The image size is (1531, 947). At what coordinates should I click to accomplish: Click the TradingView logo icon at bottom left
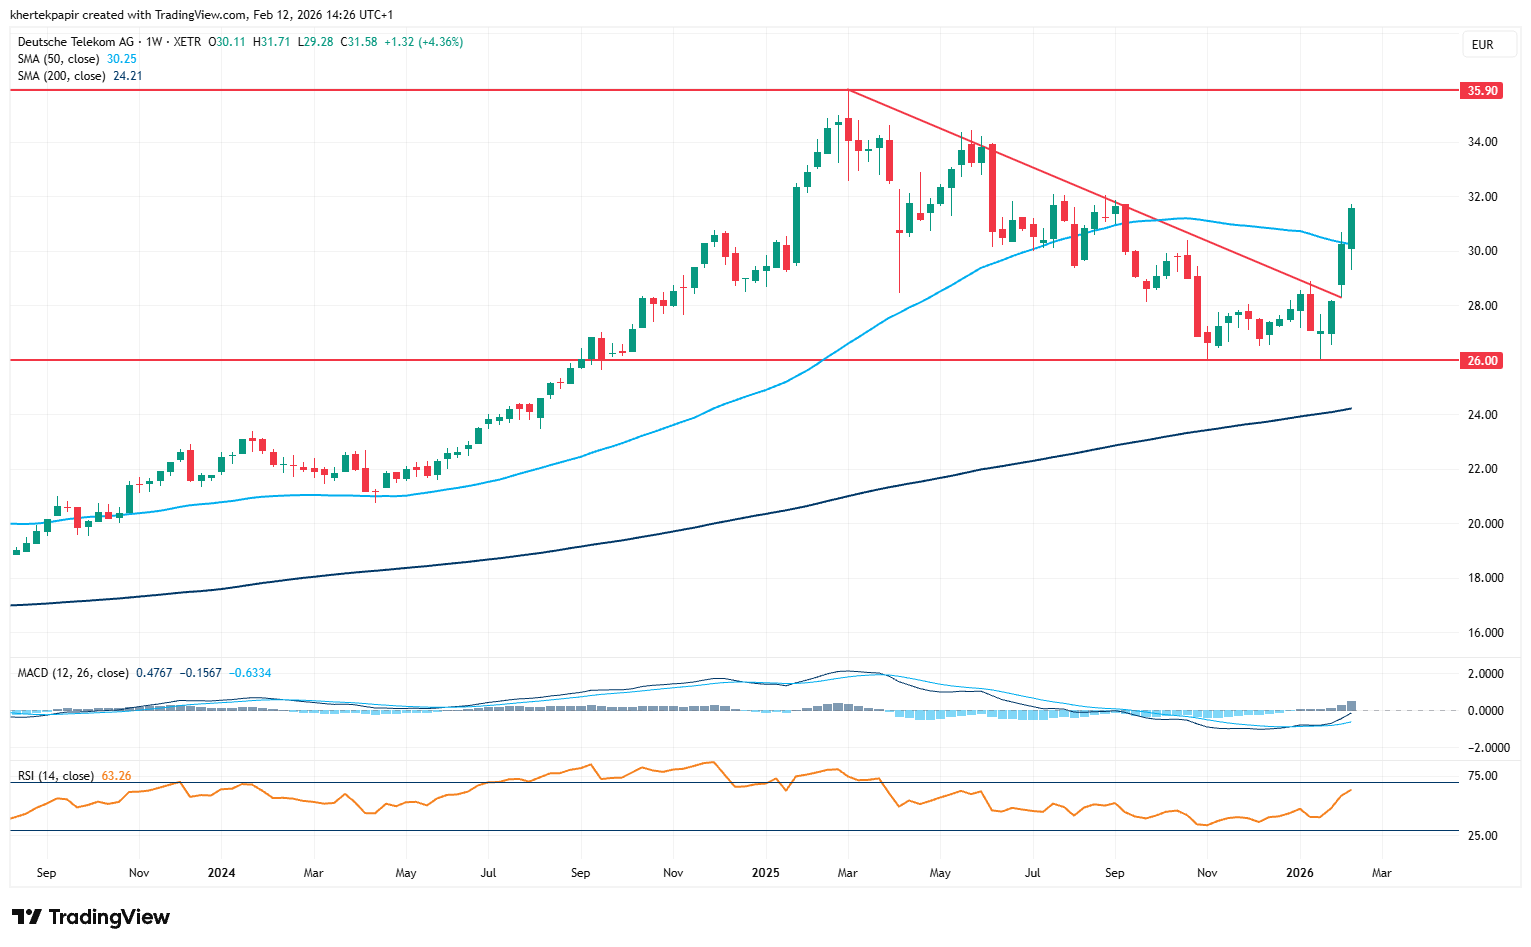pyautogui.click(x=27, y=917)
